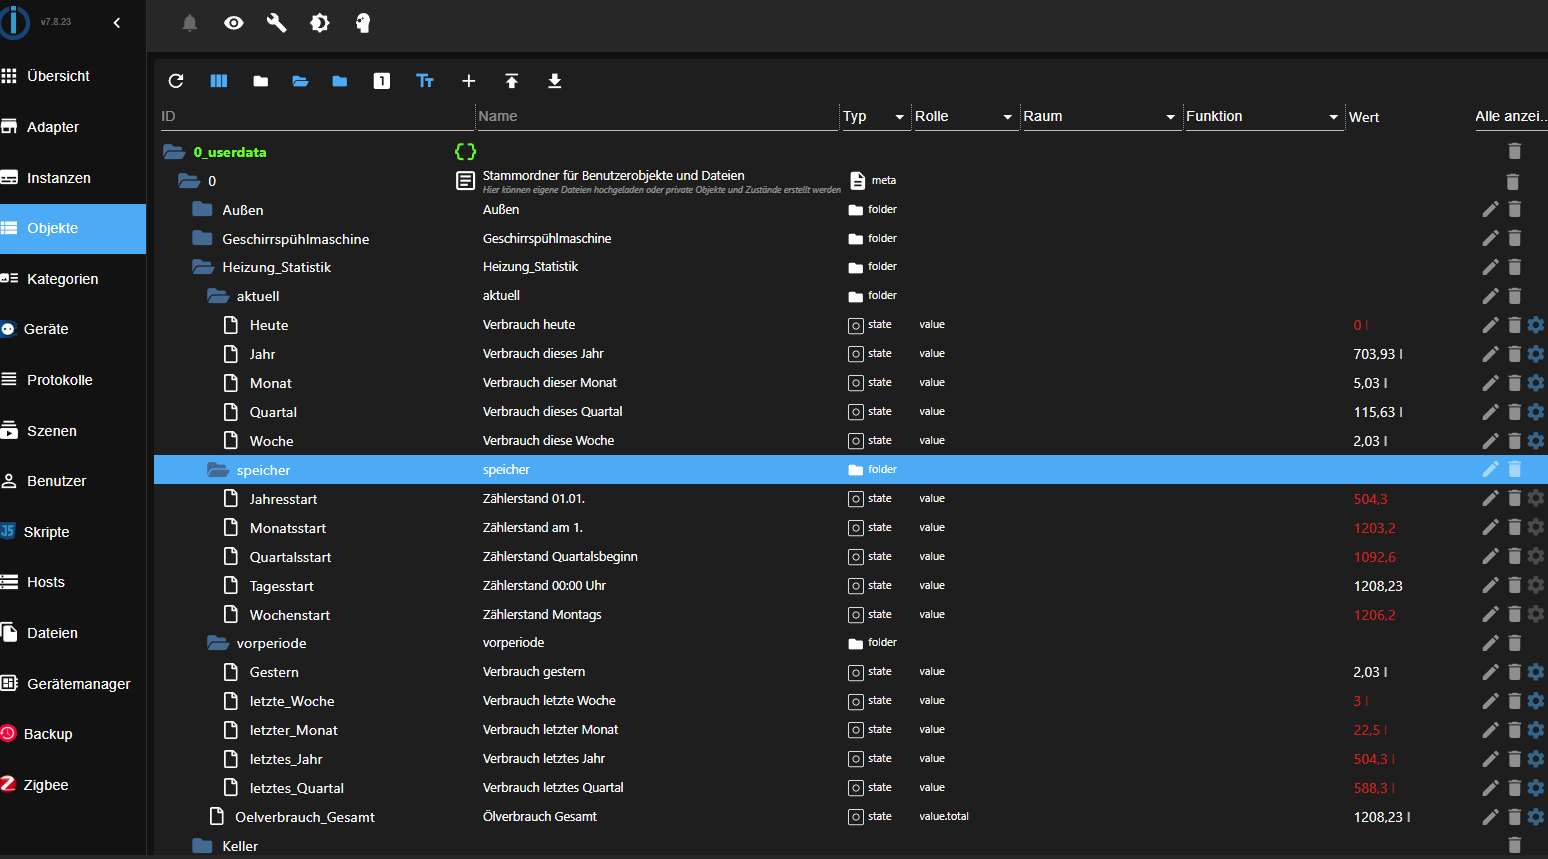Collapse the aktuell folder
This screenshot has height=859, width=1548.
[218, 296]
